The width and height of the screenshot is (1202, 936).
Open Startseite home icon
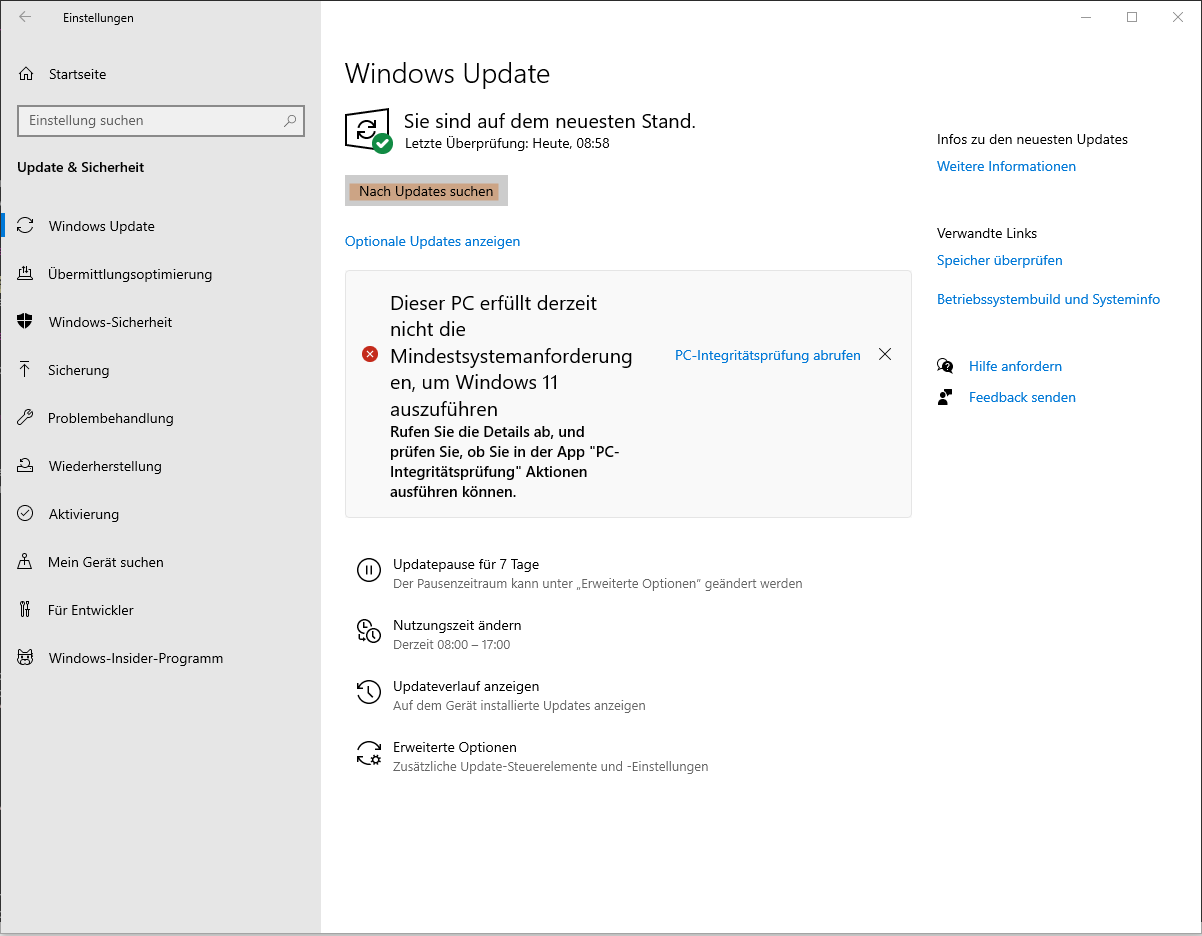point(26,74)
